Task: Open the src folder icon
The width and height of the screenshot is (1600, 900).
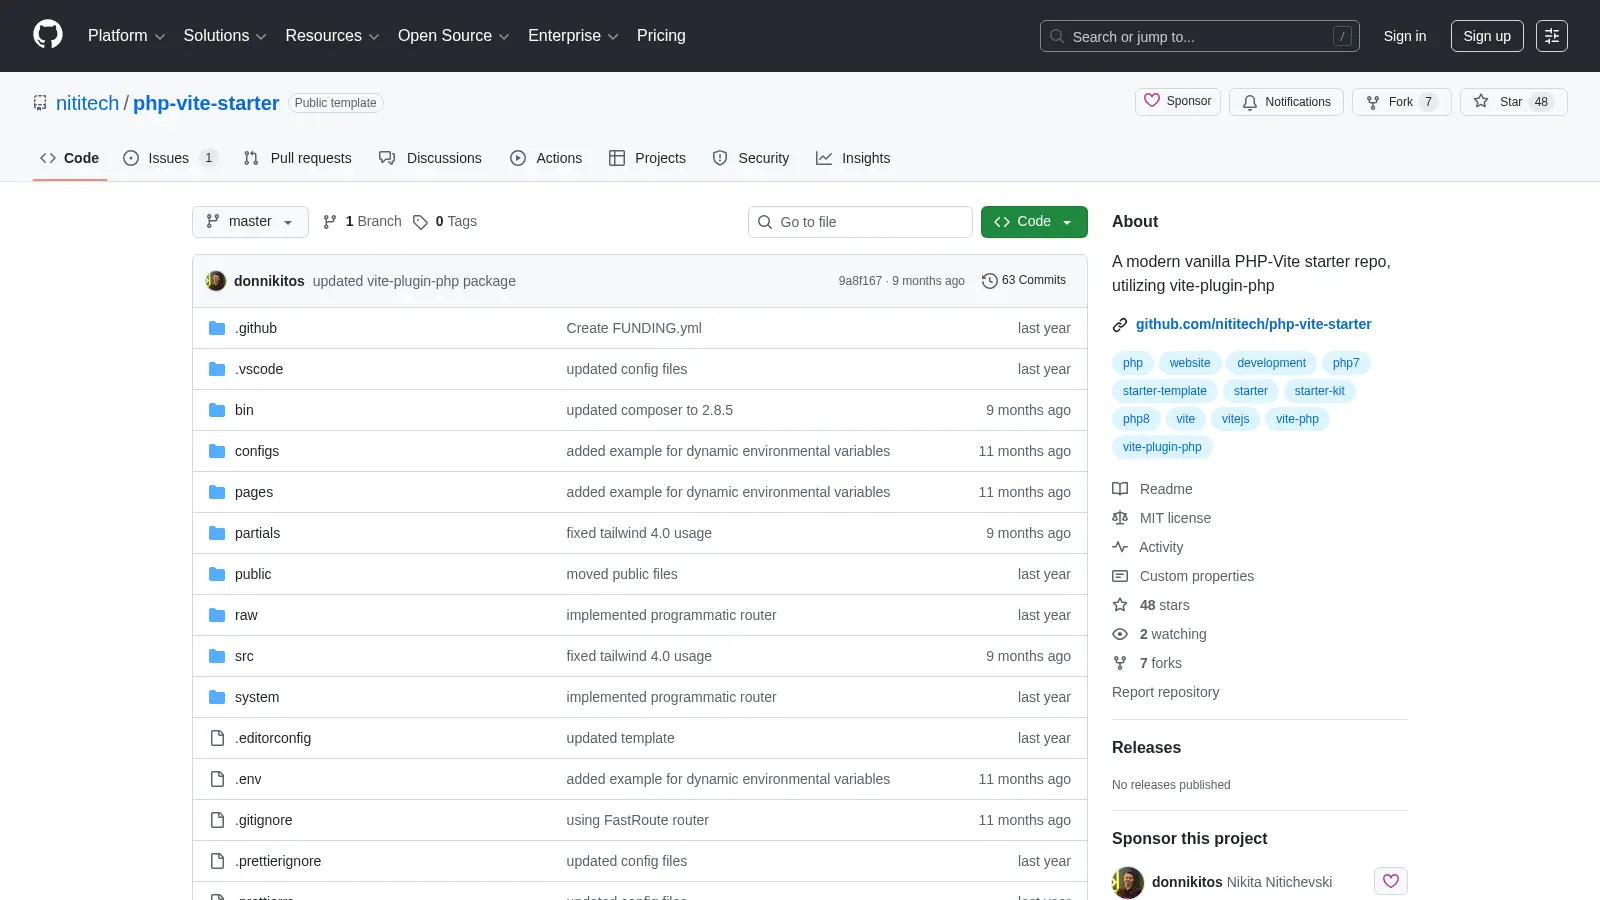Action: click(217, 656)
